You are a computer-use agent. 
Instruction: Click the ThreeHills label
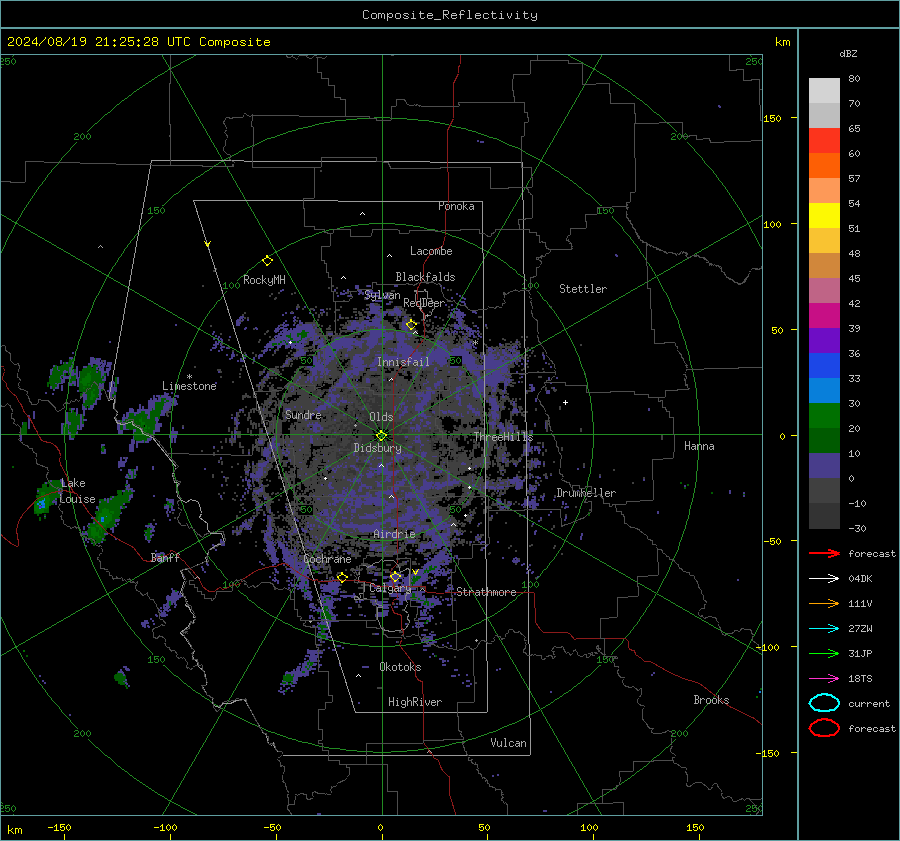503,437
